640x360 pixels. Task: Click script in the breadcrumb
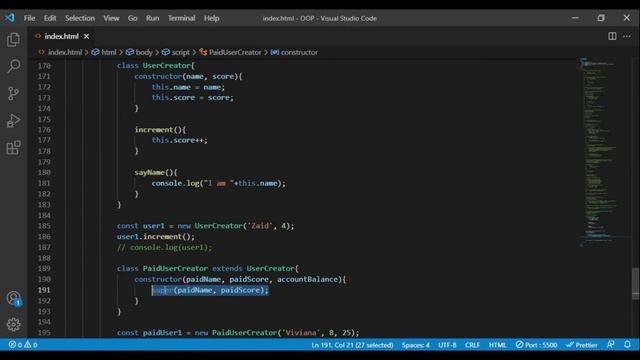[180, 52]
